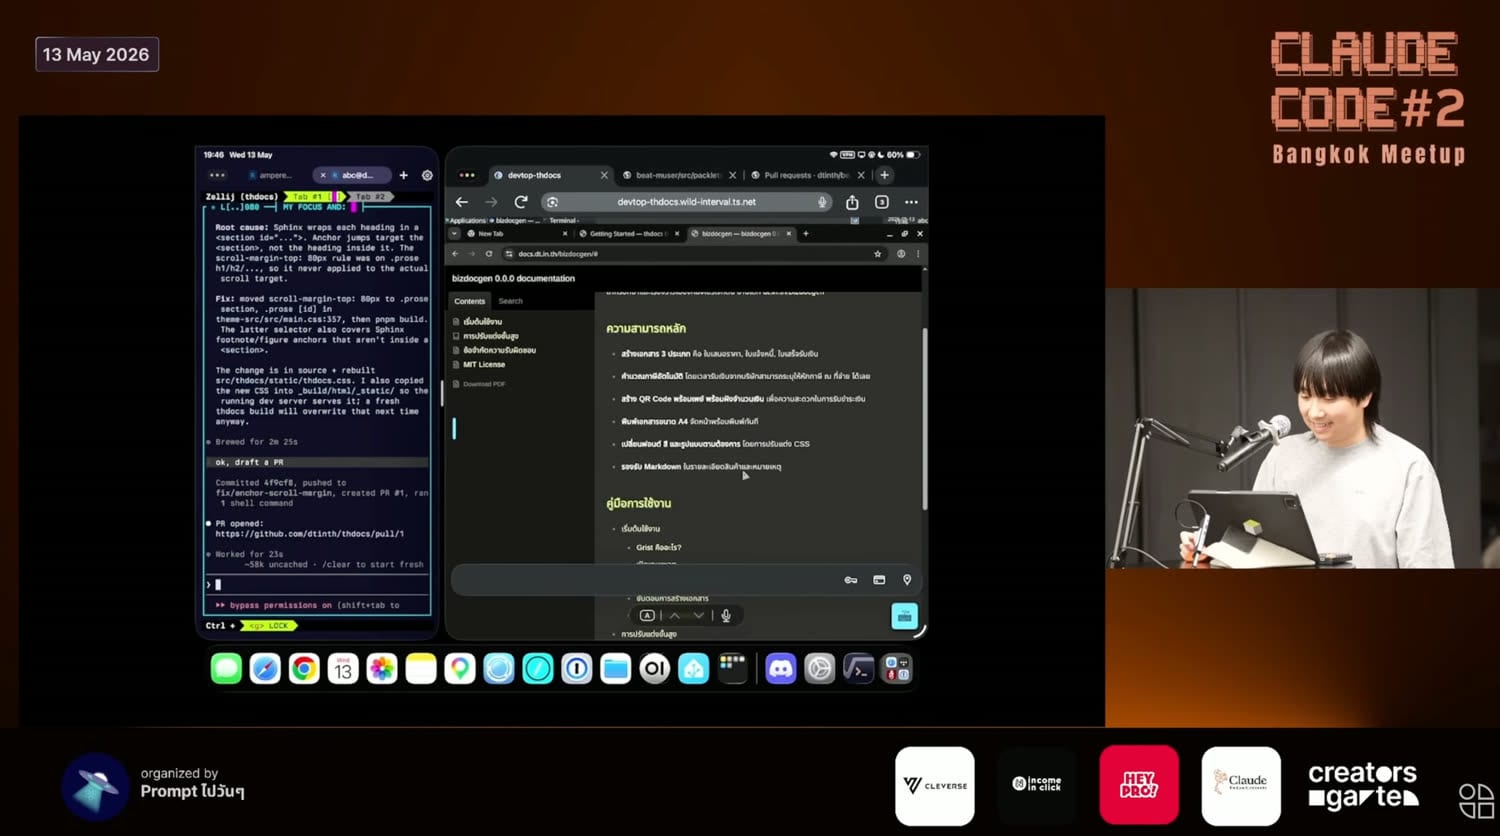This screenshot has height=836, width=1500.
Task: Open a new browser tab with plus
Action: [884, 175]
